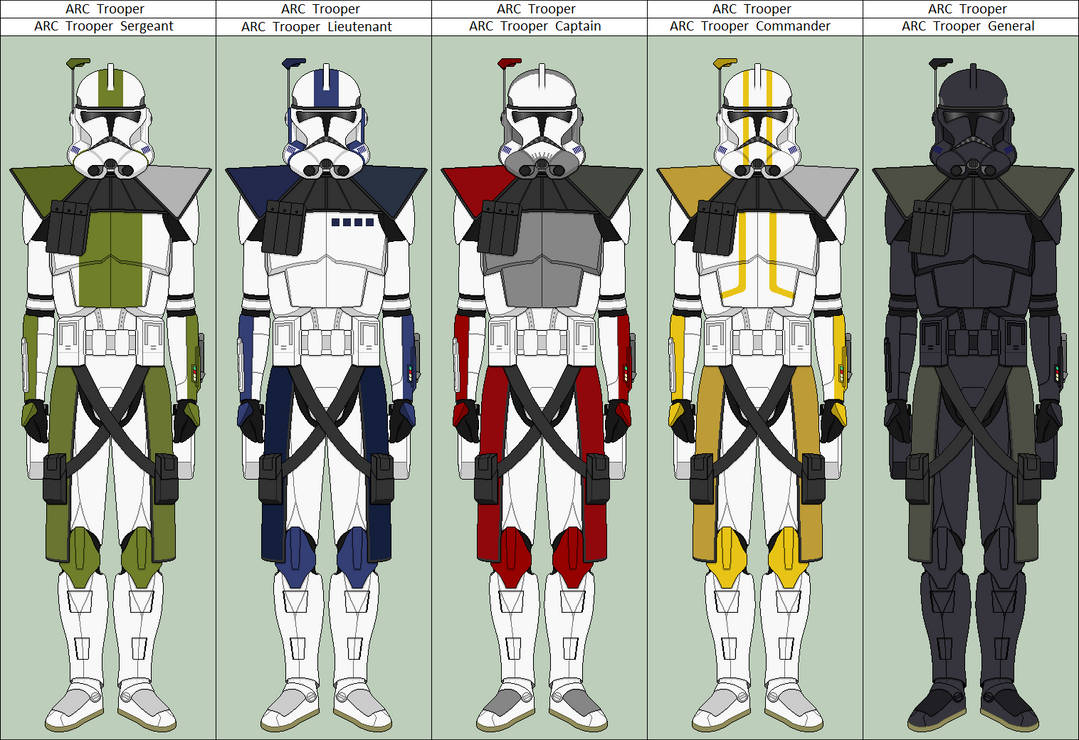1079x740 pixels.
Task: Click the Captain's grey chest plate
Action: tap(542, 258)
